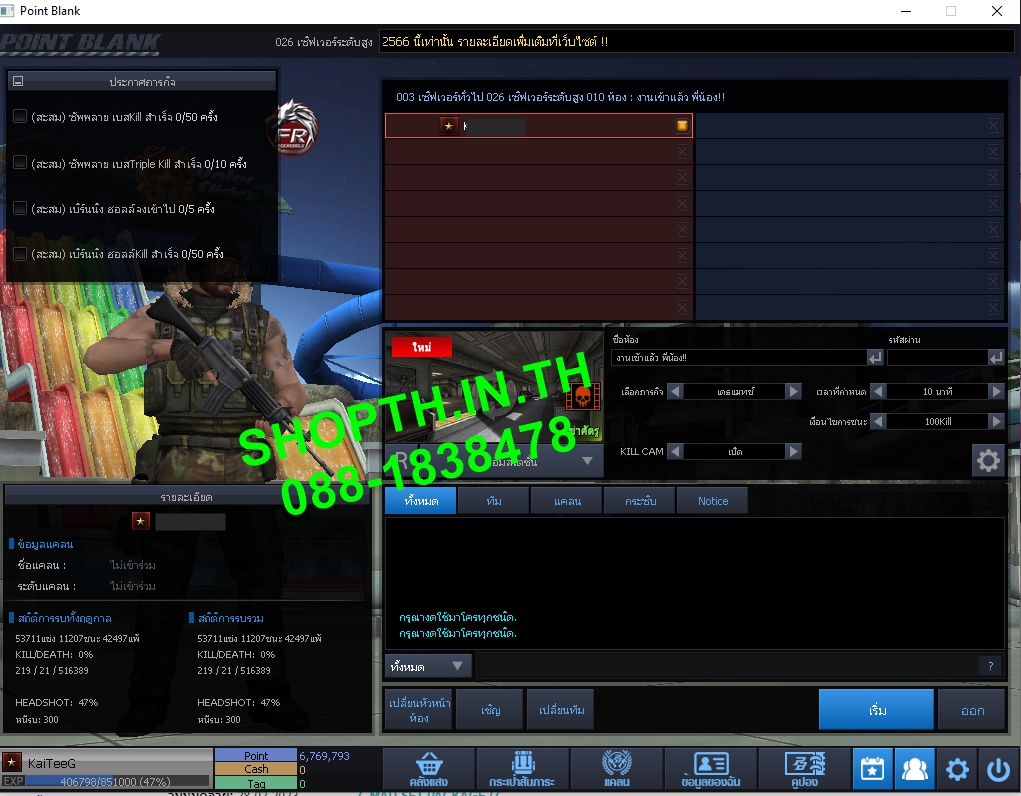Close the second red team slot
Screen dimensions: 1021x796
pyautogui.click(x=682, y=152)
